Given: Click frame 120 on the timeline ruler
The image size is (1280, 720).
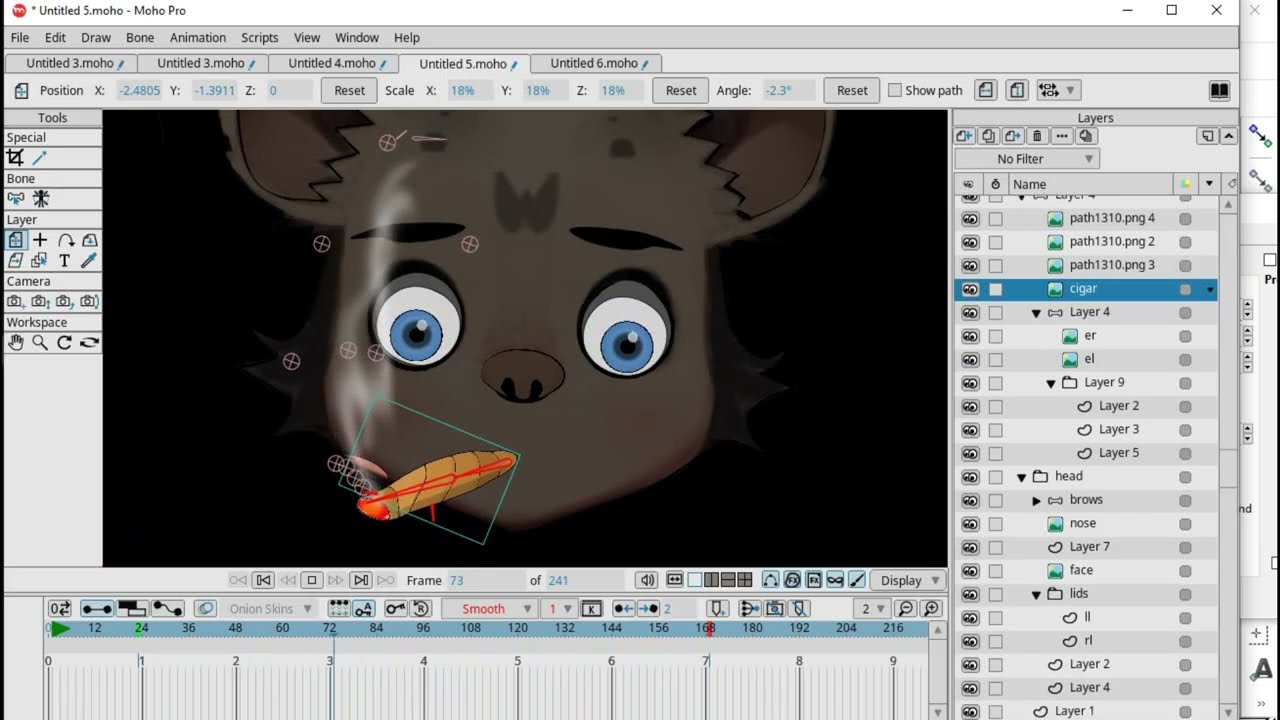Looking at the screenshot, I should 518,628.
